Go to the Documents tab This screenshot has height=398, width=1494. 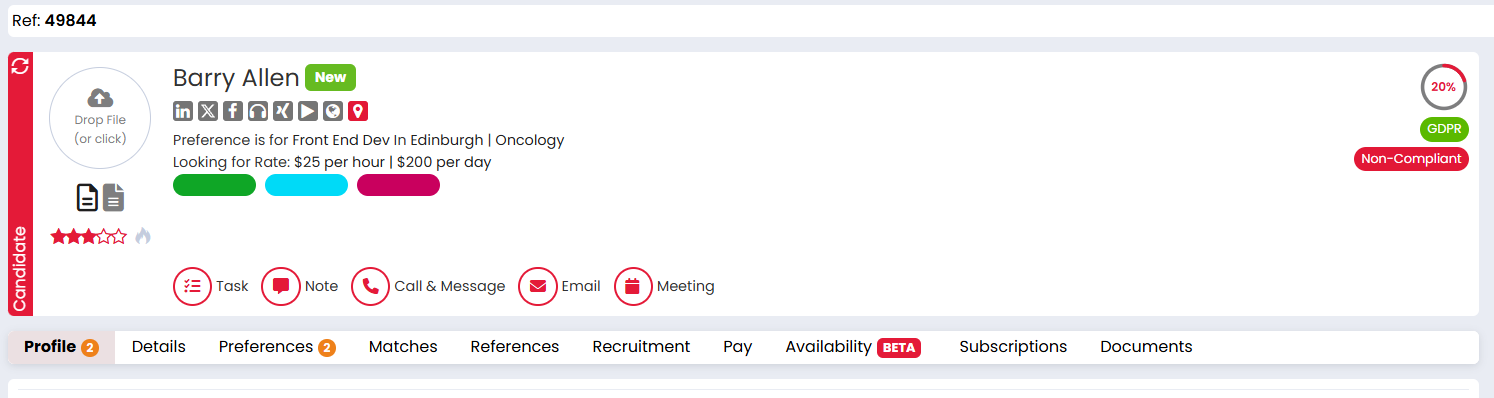[1146, 347]
